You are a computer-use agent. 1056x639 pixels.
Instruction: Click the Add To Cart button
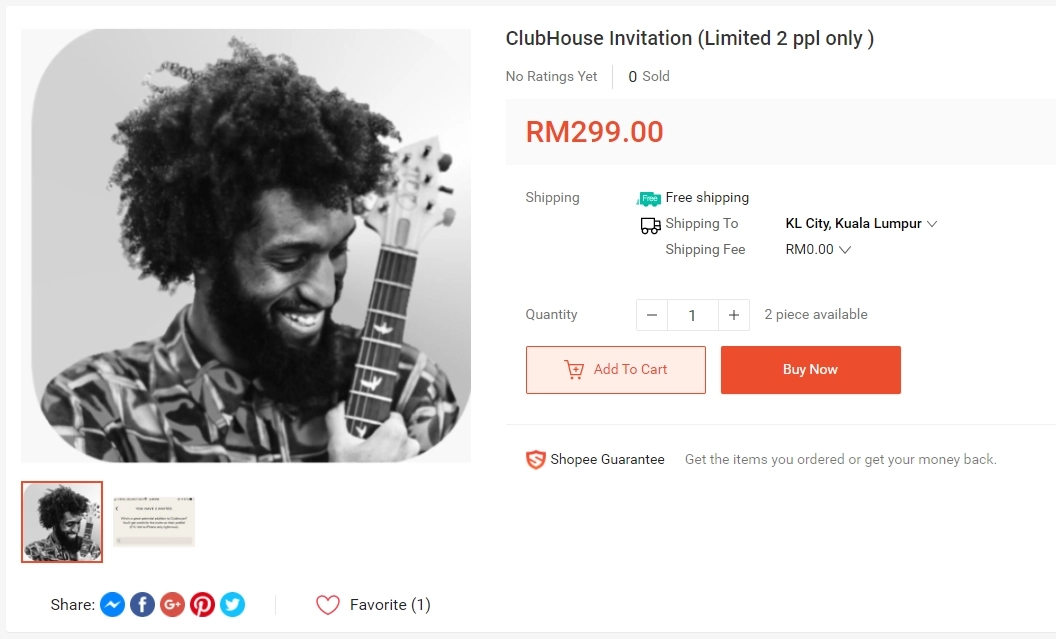pos(616,370)
